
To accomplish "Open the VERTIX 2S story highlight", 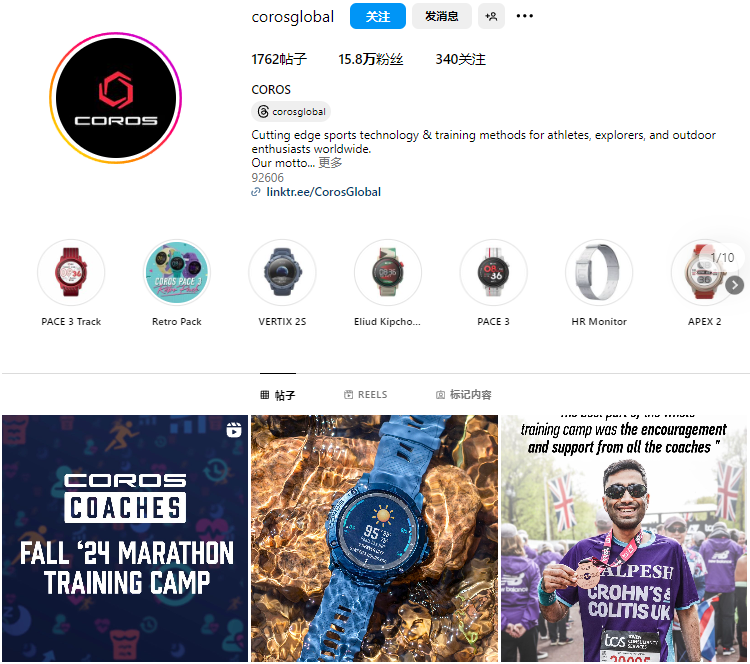I will click(x=282, y=283).
